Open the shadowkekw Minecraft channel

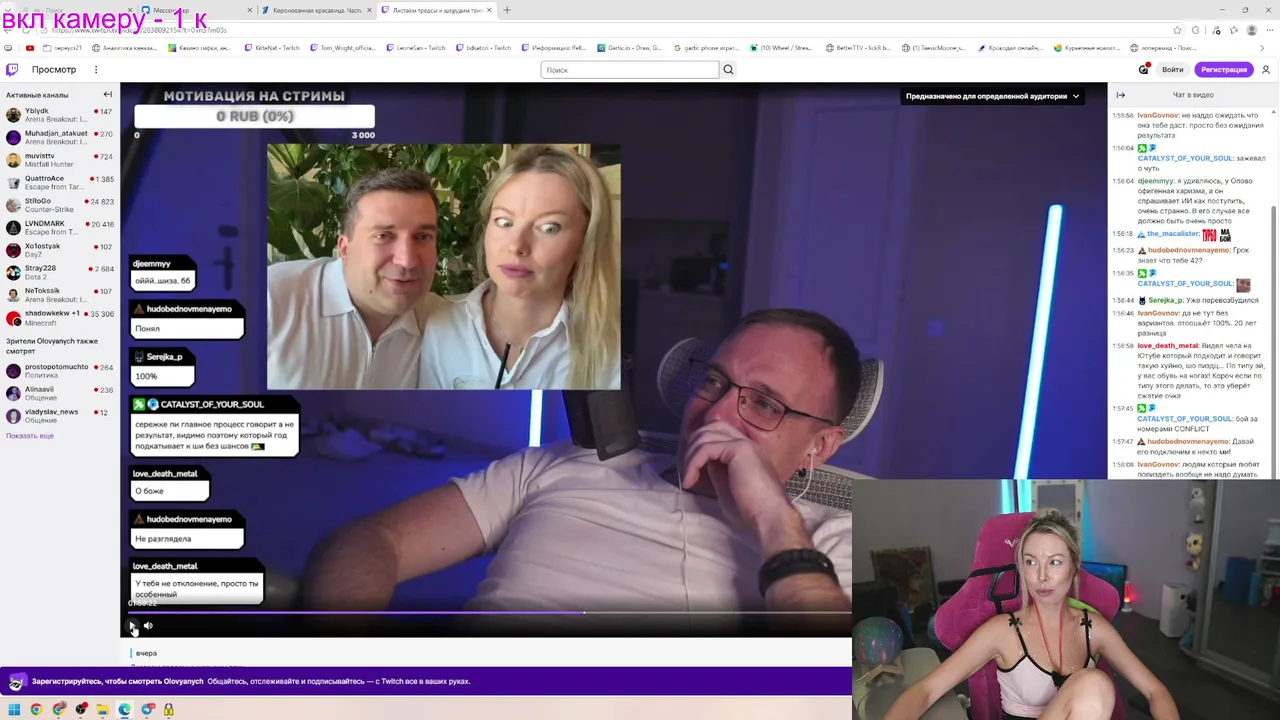pos(58,318)
